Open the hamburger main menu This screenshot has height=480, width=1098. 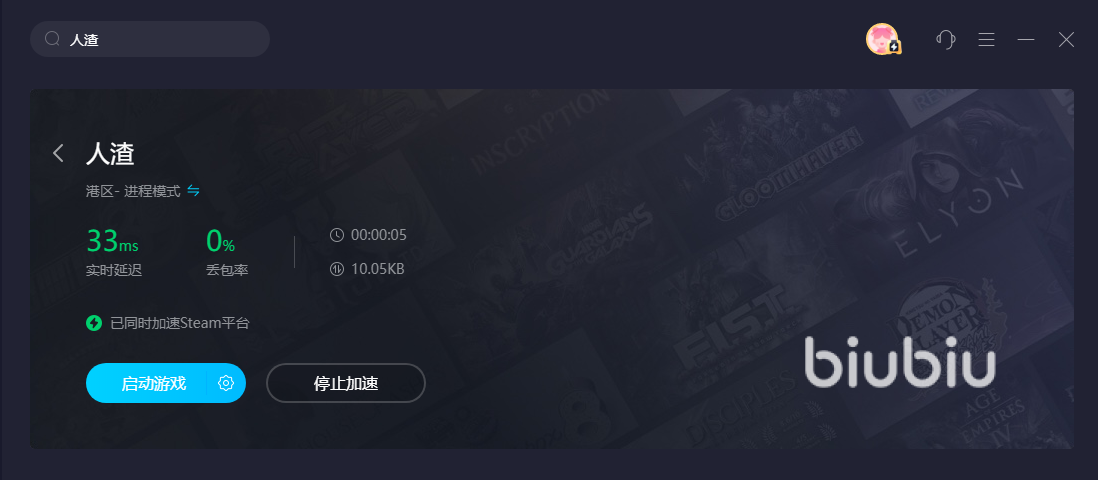coord(987,40)
